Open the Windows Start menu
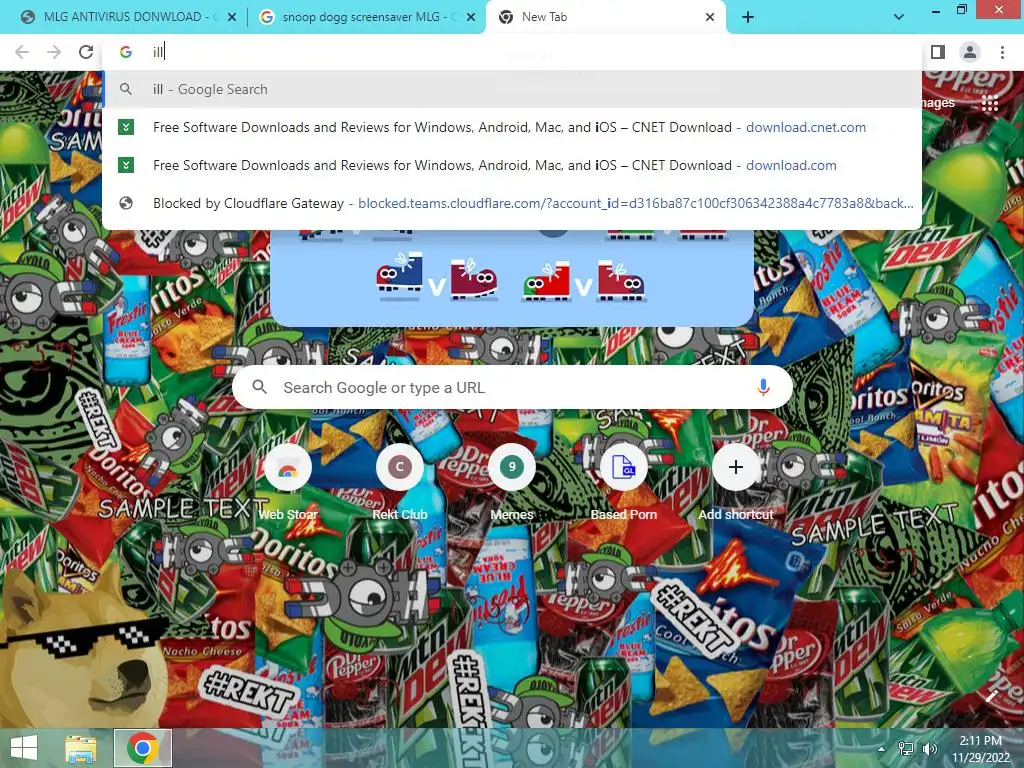The image size is (1024, 768). pyautogui.click(x=24, y=748)
